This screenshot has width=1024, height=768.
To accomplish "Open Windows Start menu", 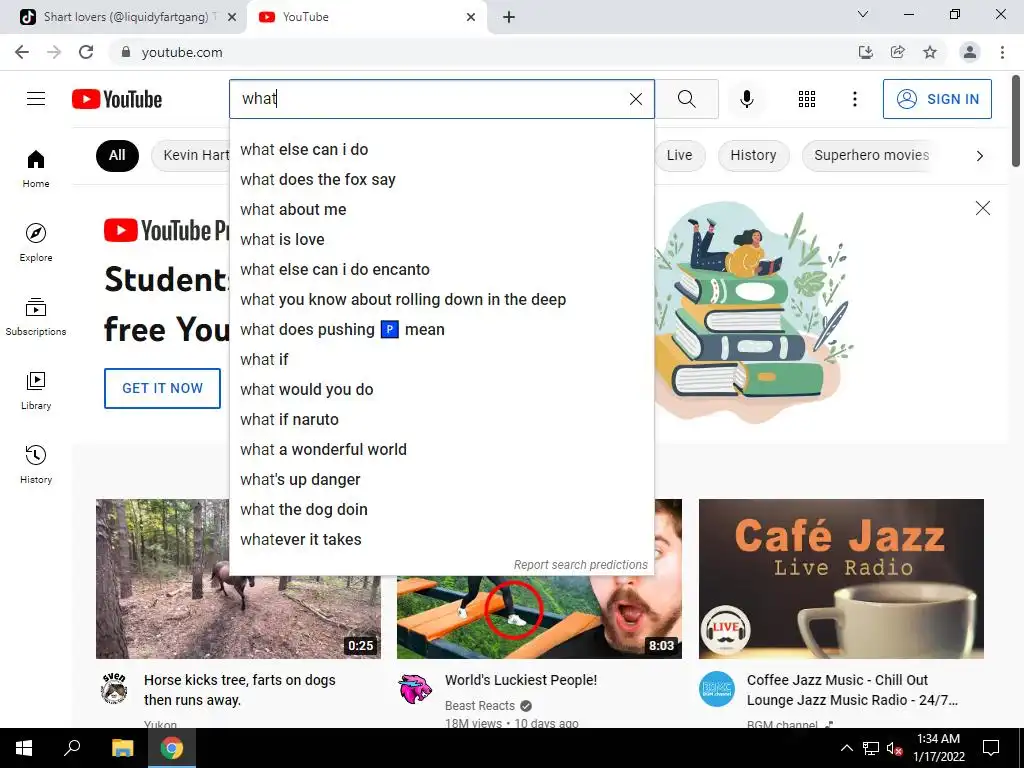I will [24, 748].
